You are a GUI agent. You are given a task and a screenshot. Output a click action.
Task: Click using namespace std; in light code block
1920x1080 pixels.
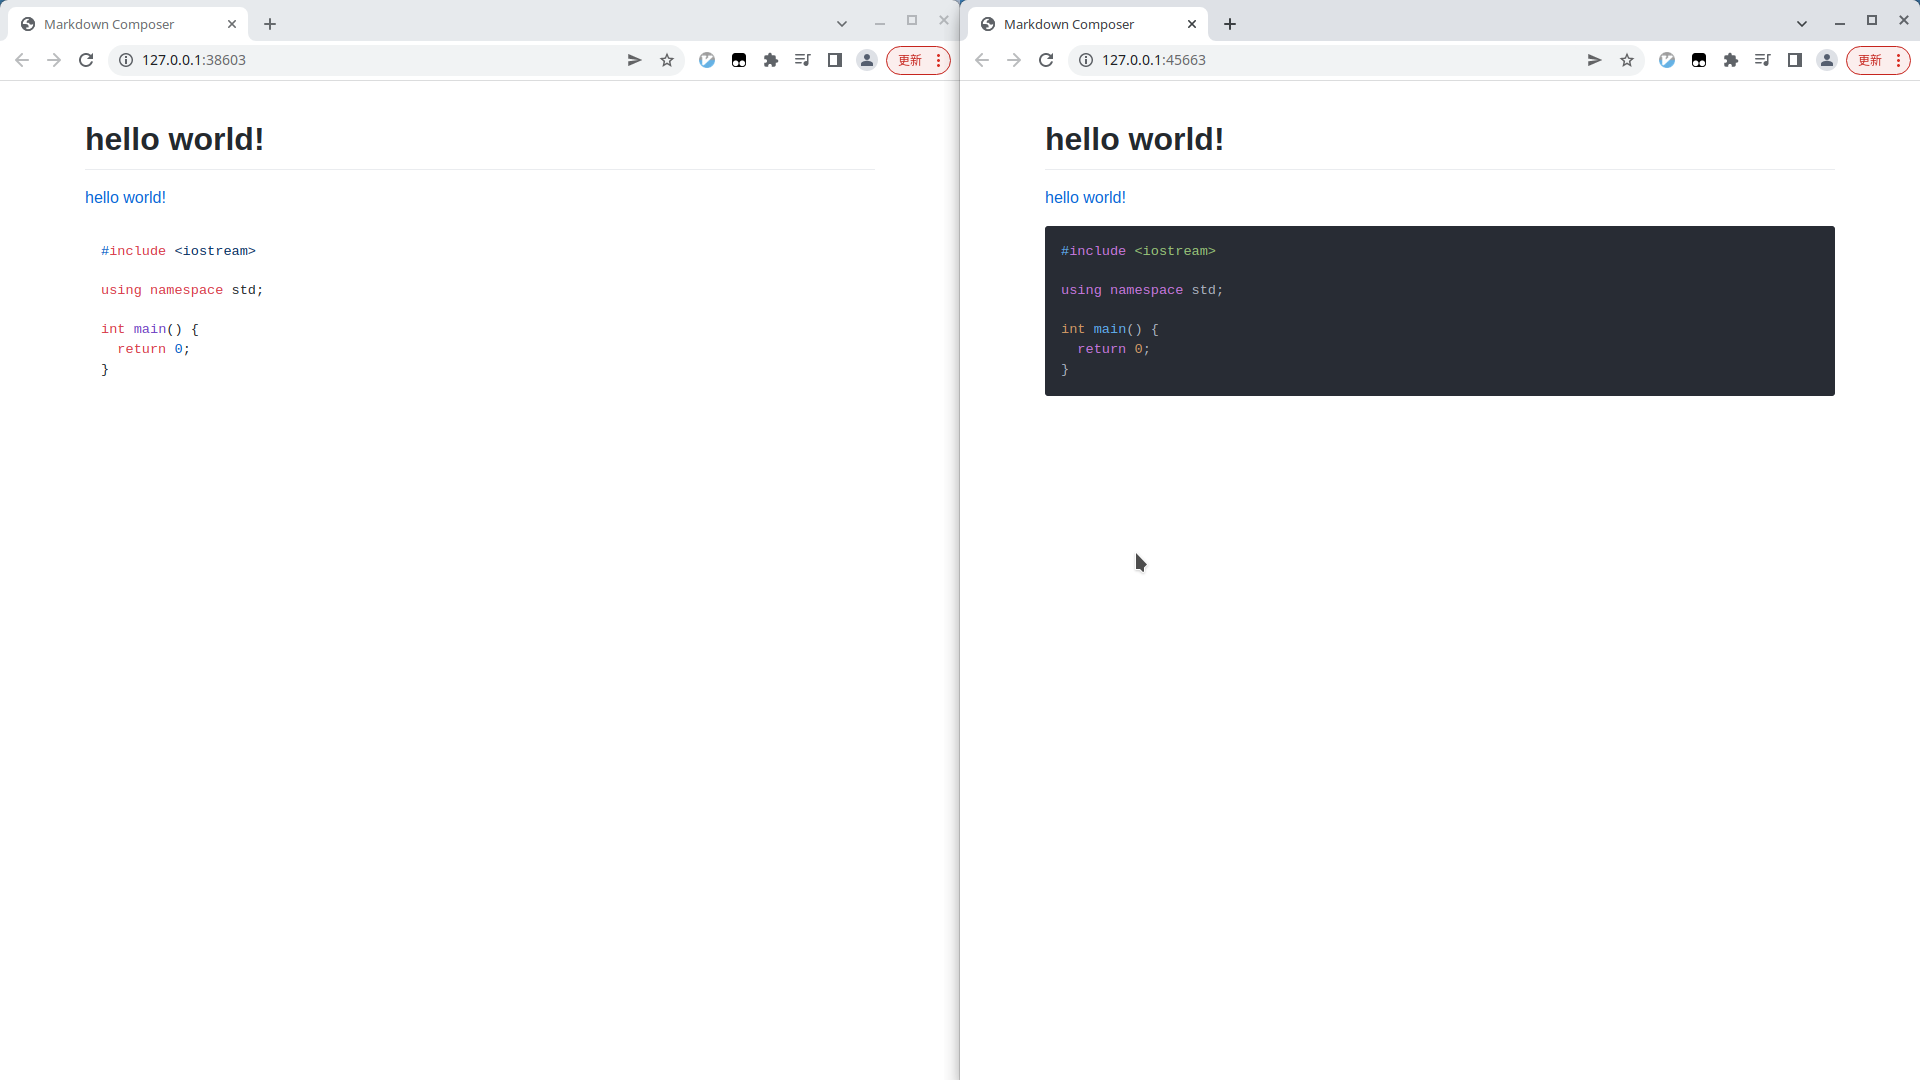pos(182,290)
